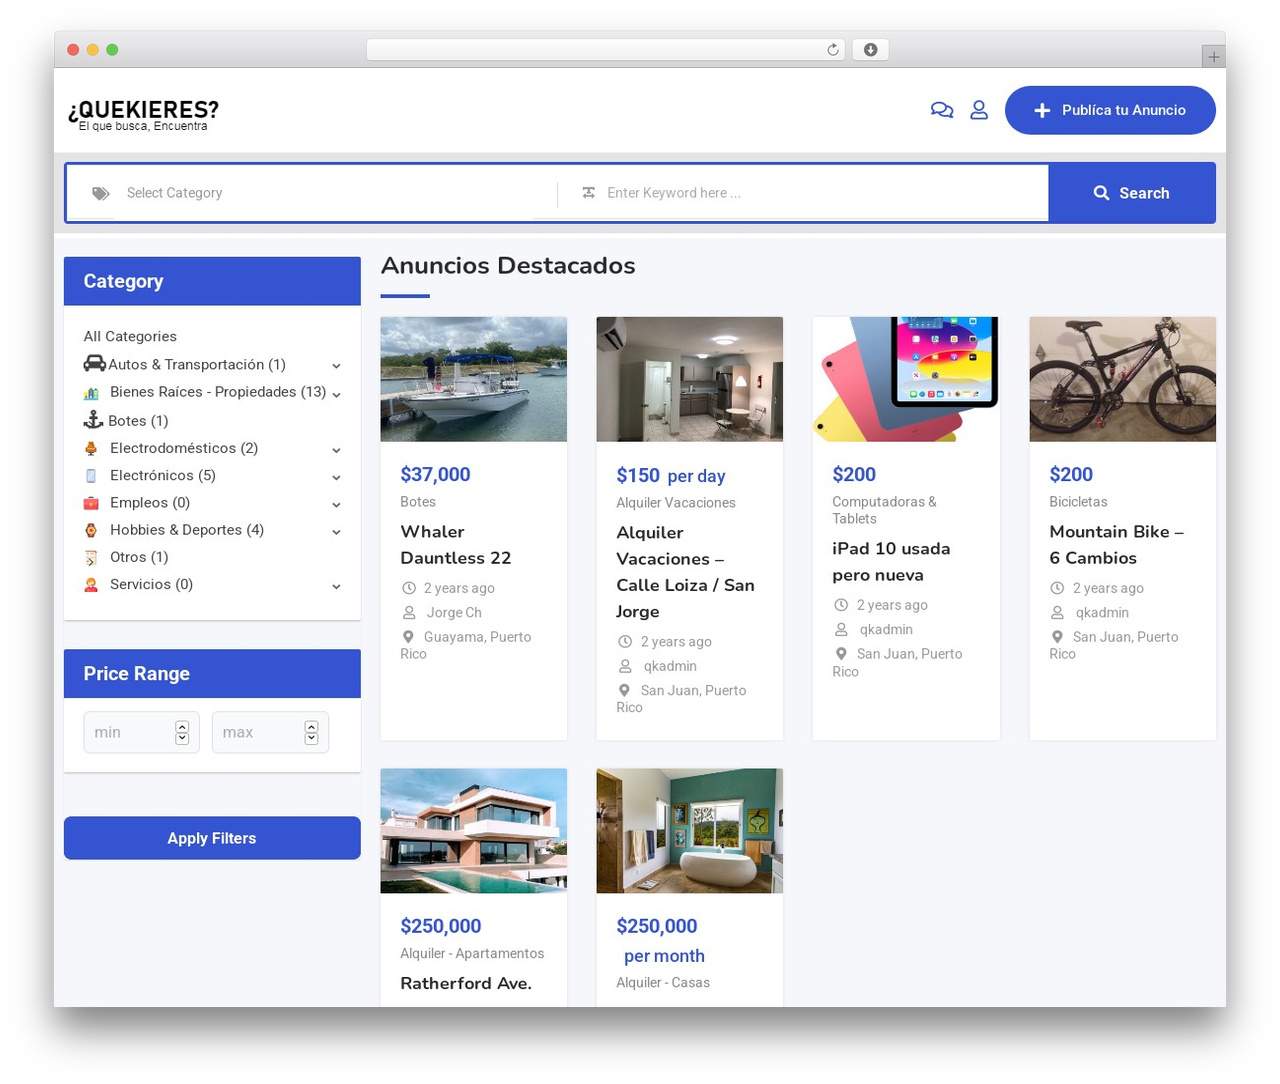Open Autos & Transportación (1) category
Screen dimensions: 1280x1084
[197, 364]
